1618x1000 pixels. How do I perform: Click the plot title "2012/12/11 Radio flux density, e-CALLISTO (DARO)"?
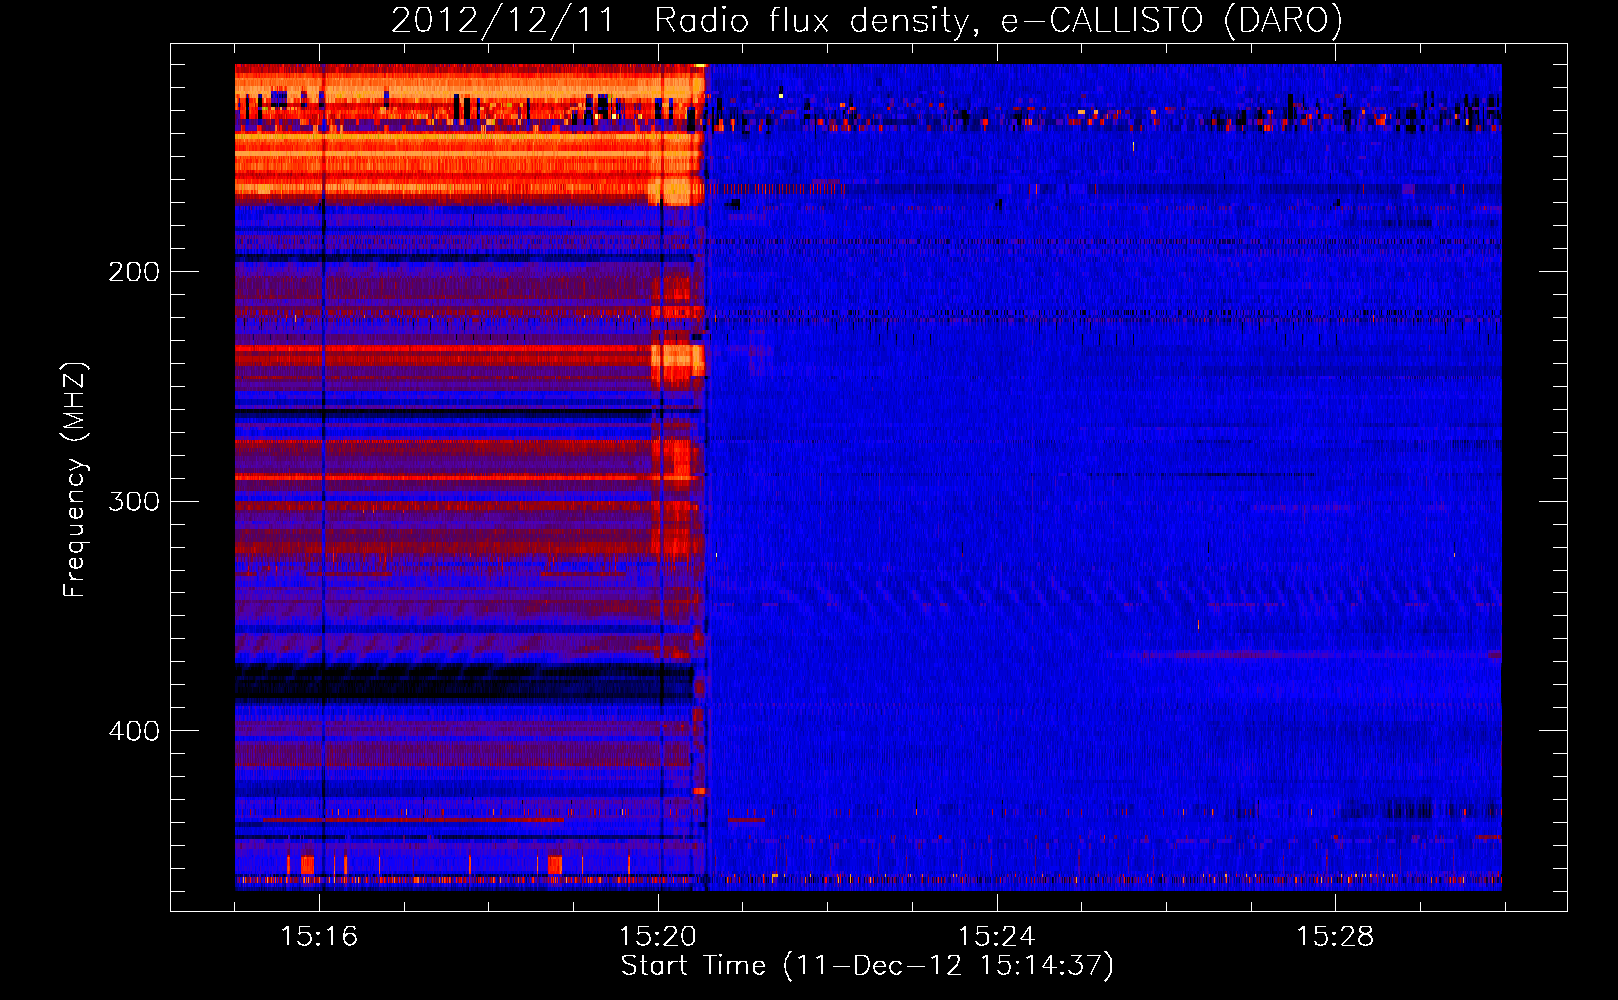867,20
